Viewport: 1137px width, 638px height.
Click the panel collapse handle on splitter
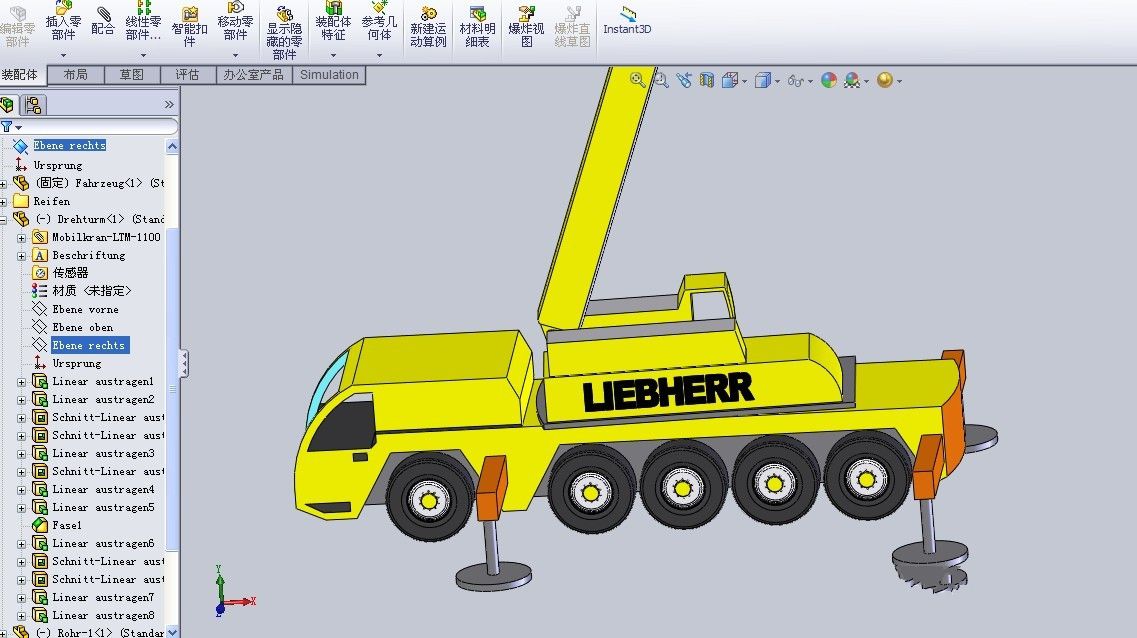[184, 363]
